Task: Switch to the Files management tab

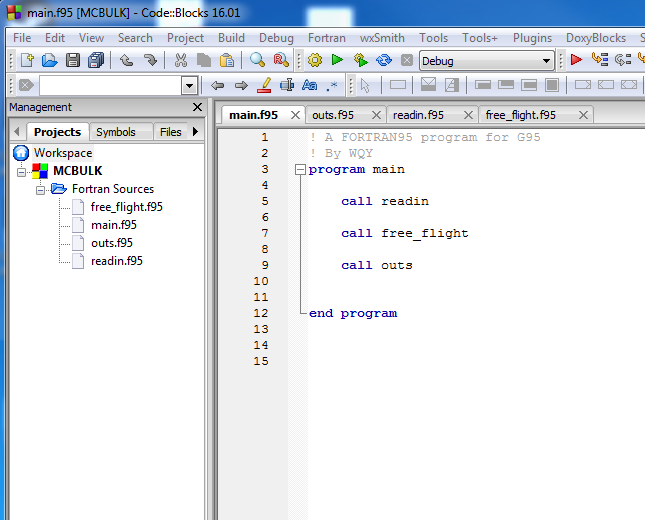Action: click(x=171, y=132)
